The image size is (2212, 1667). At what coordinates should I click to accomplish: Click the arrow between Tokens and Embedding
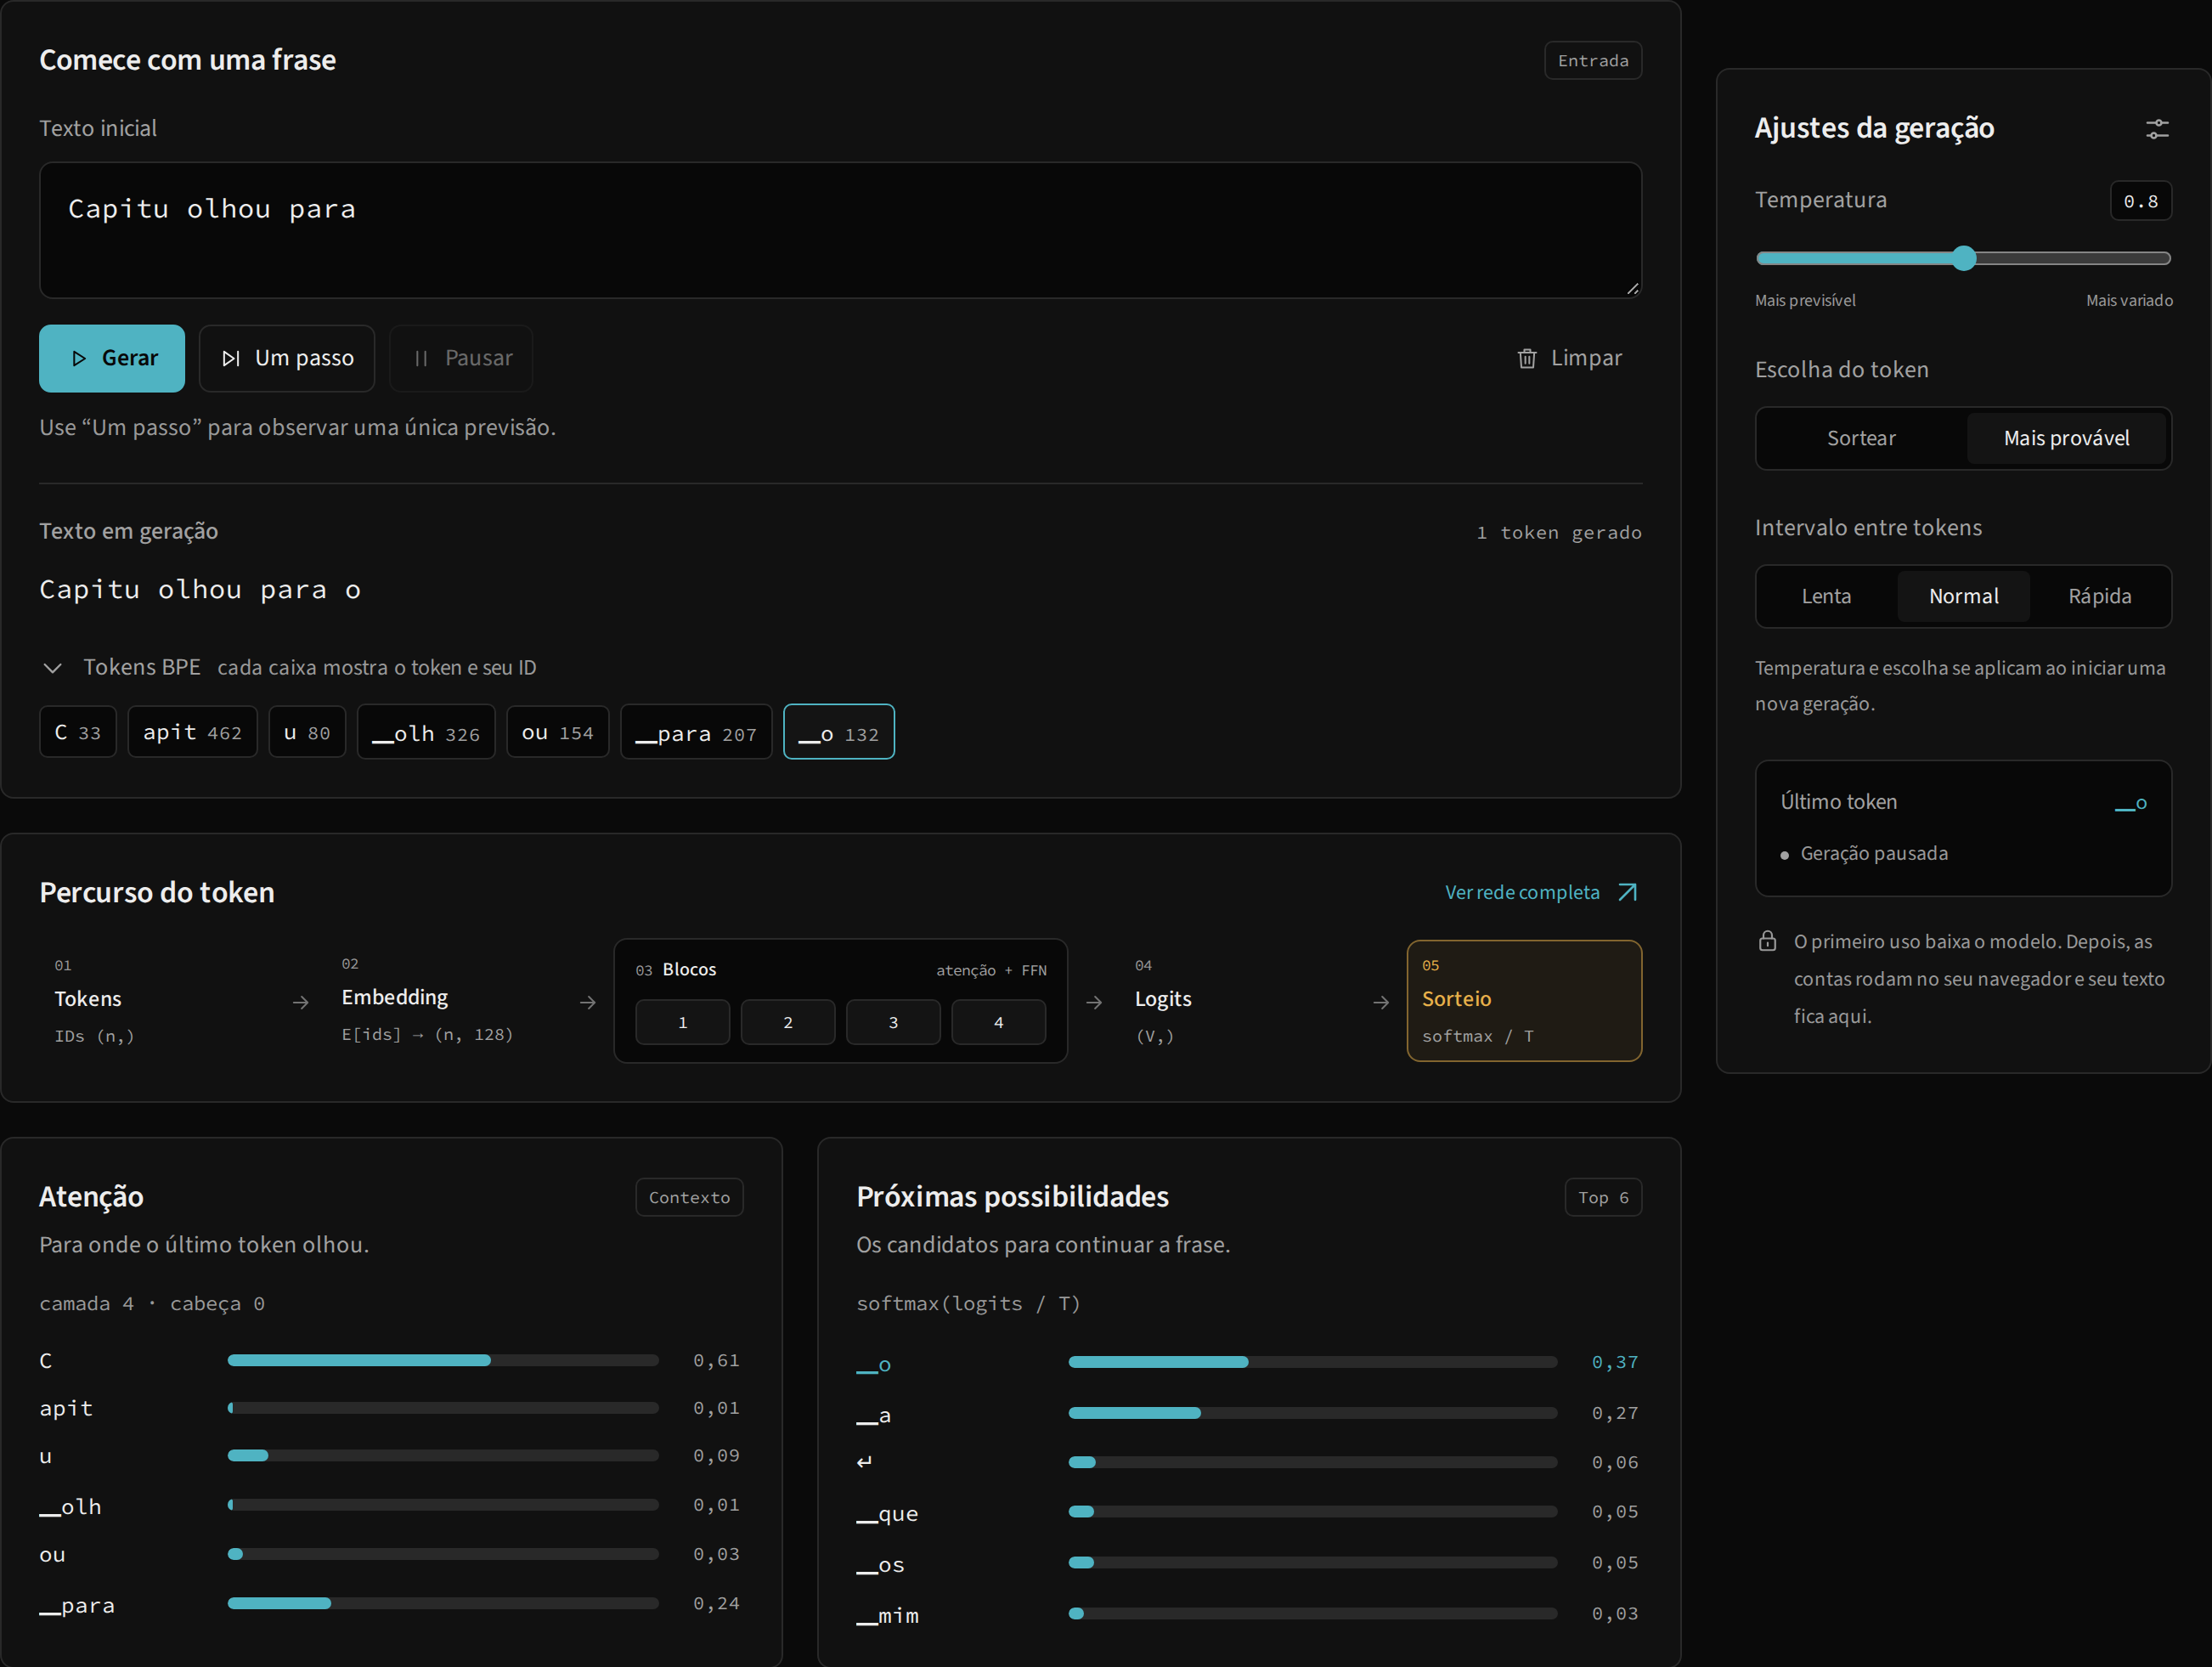300,1001
